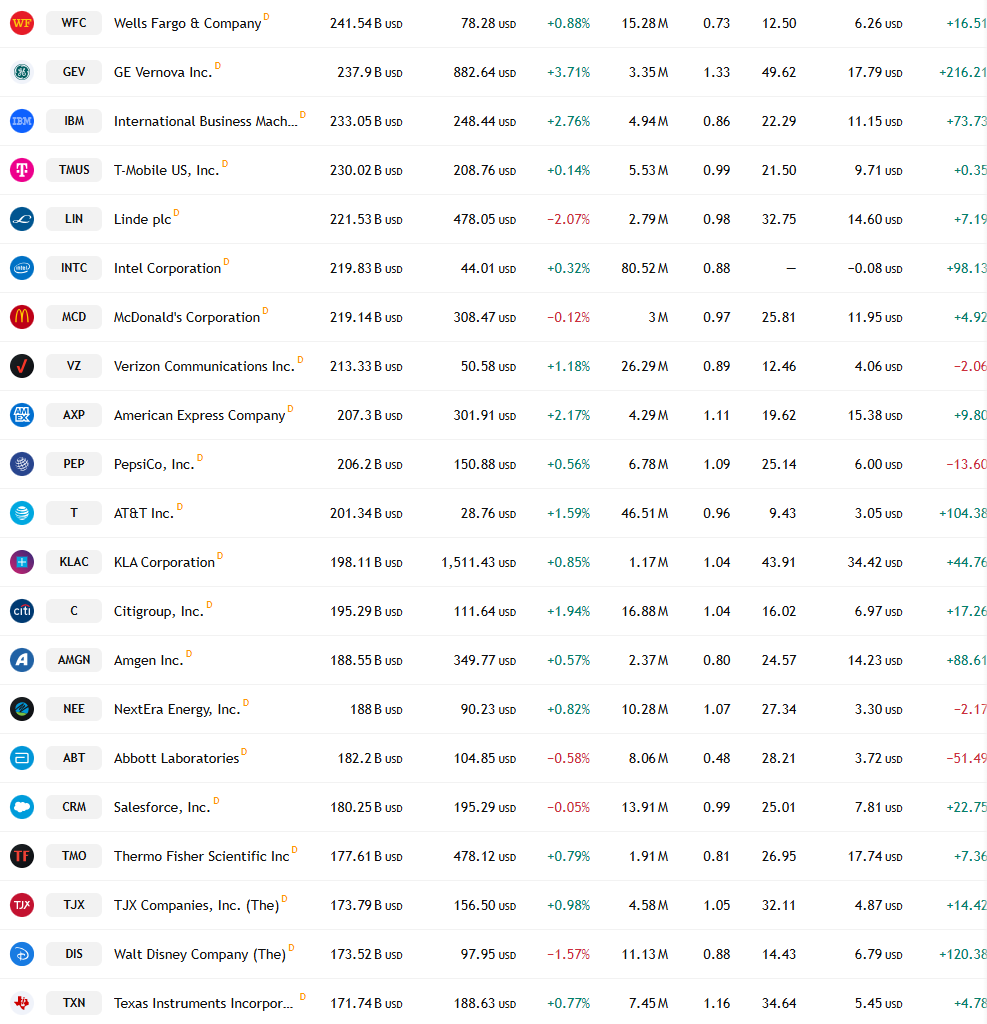This screenshot has height=1024, width=987.
Task: Click the Abbott Laboratories logo icon
Action: 22,758
